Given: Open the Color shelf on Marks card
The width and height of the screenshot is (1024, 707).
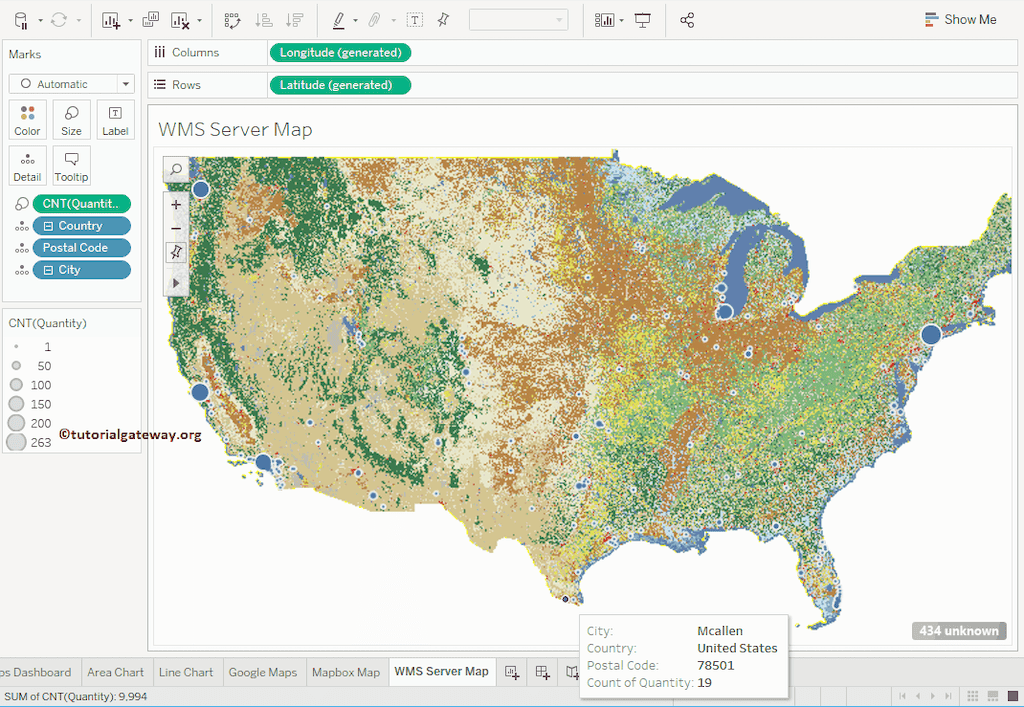Looking at the screenshot, I should click(x=27, y=119).
